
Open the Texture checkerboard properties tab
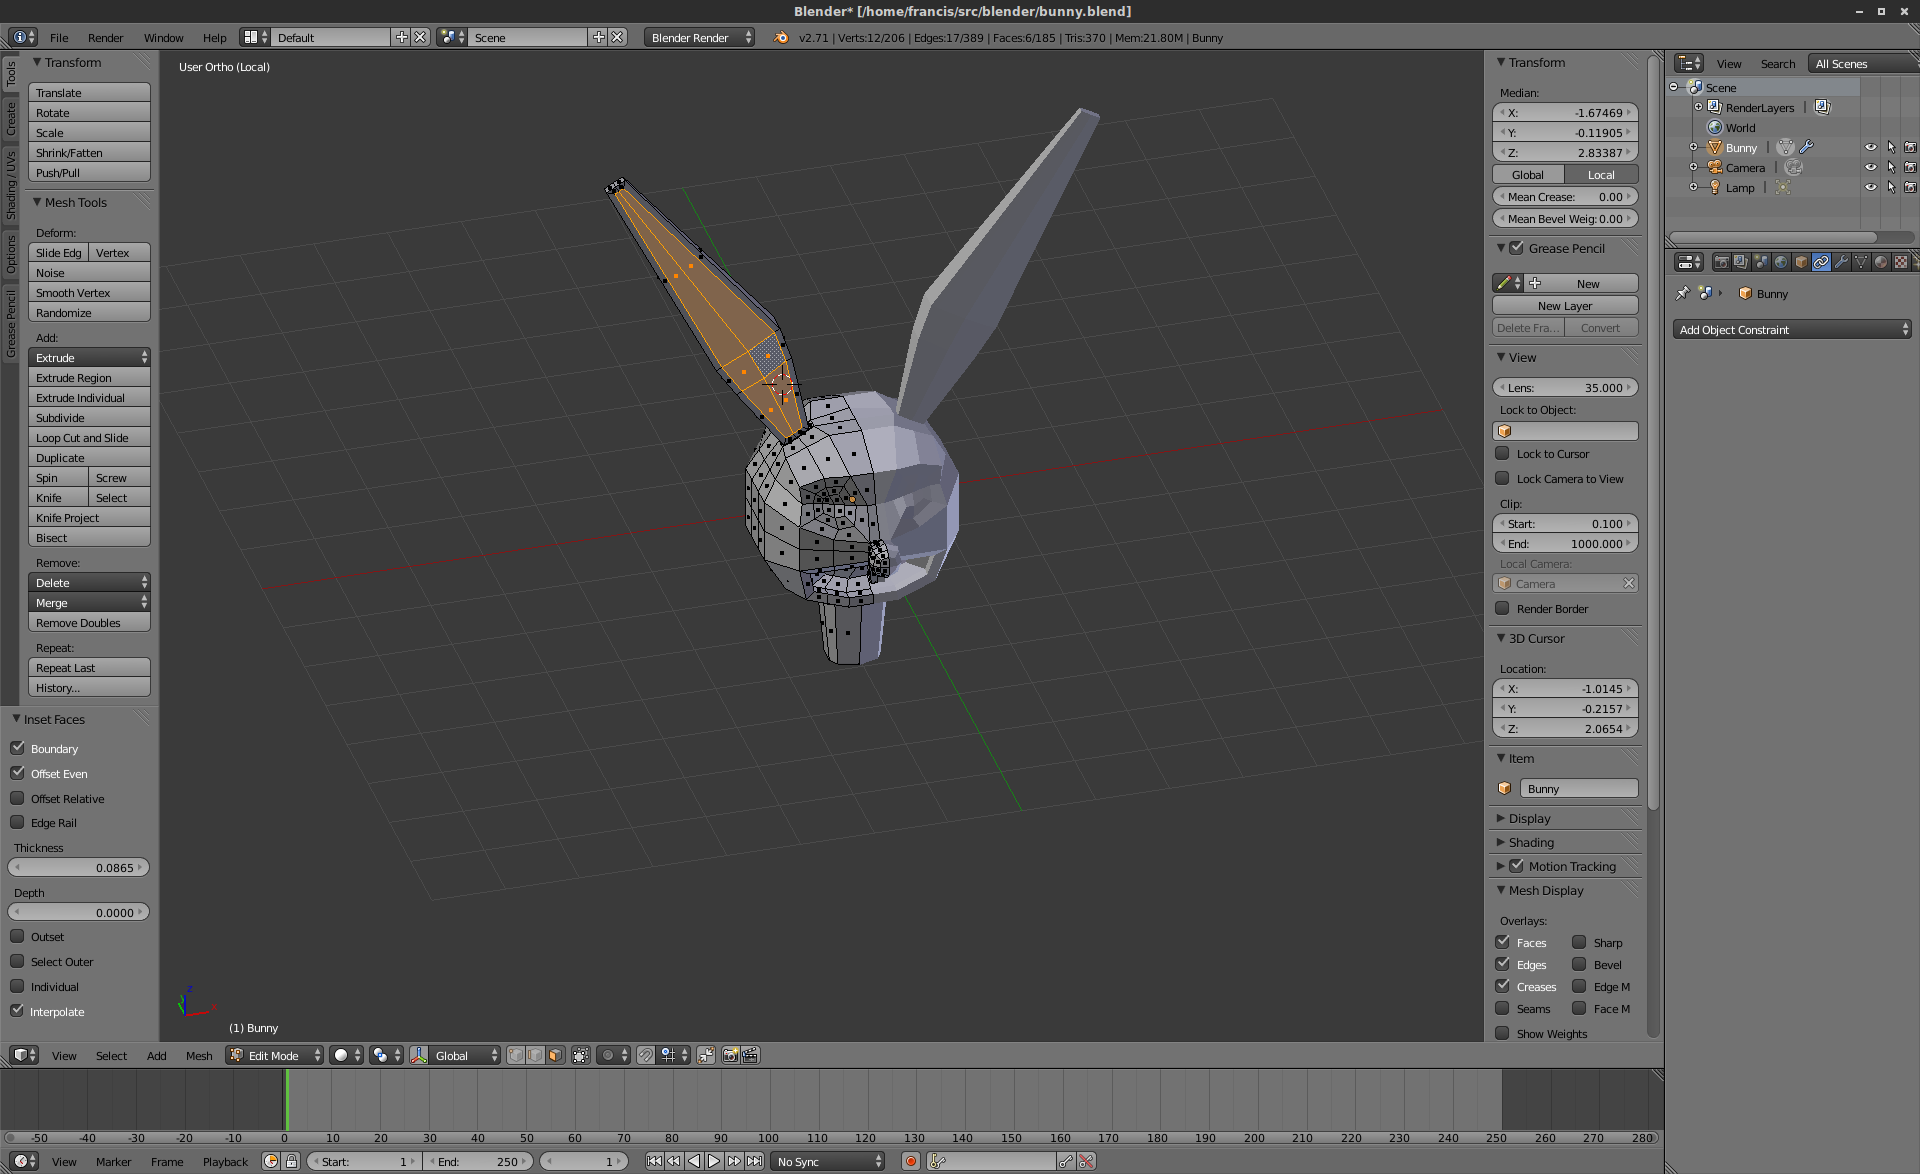[x=1901, y=262]
